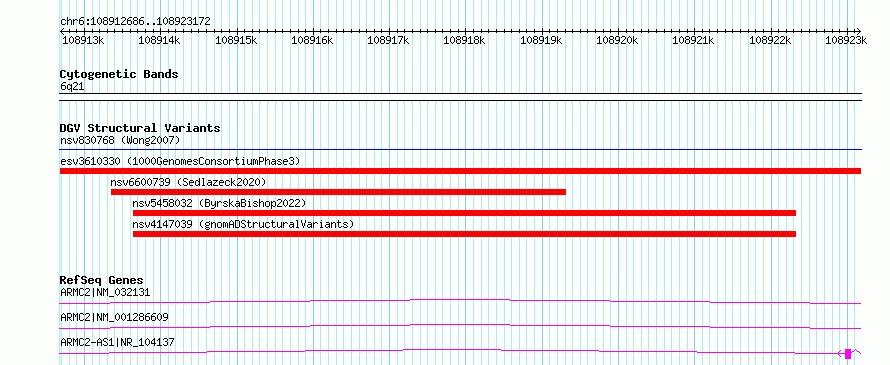The image size is (890, 365).
Task: Open gene ARMC2-AS1|NR_104137 label
Action: [117, 342]
